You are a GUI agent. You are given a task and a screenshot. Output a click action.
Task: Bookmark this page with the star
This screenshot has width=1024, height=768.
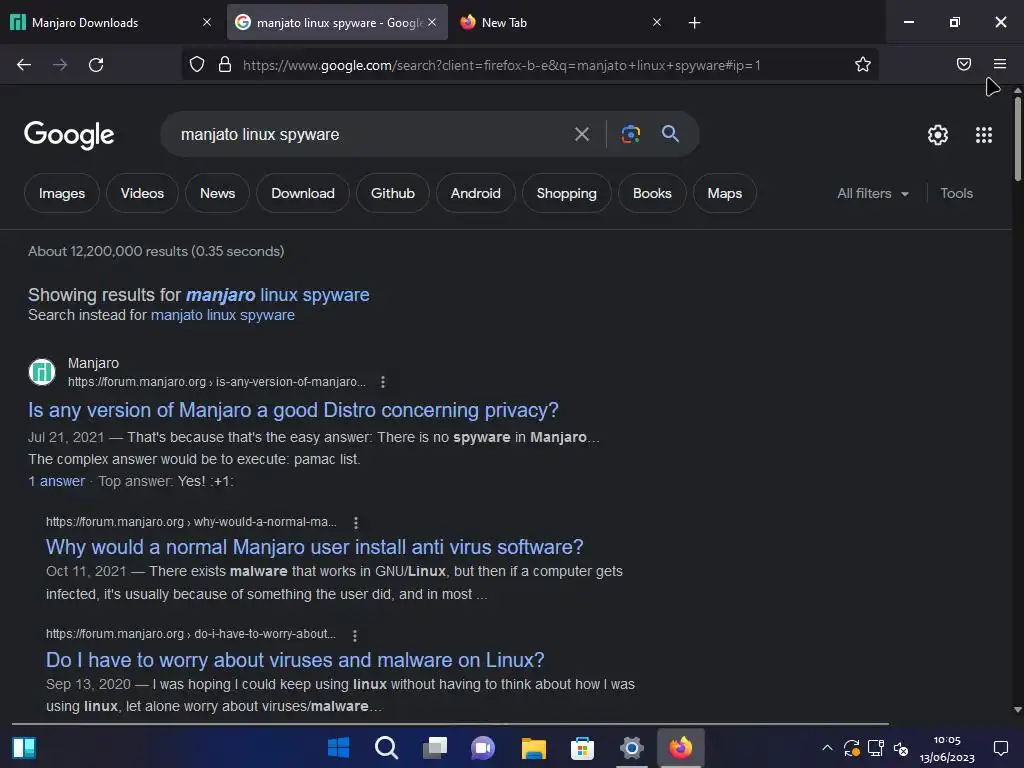(863, 64)
